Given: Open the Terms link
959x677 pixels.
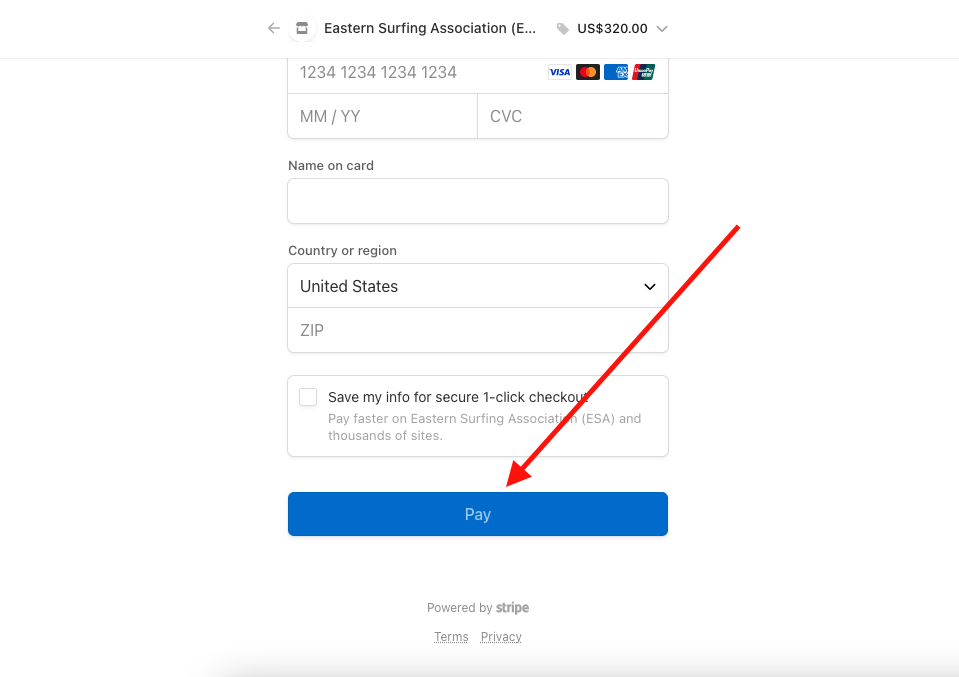Looking at the screenshot, I should 451,637.
